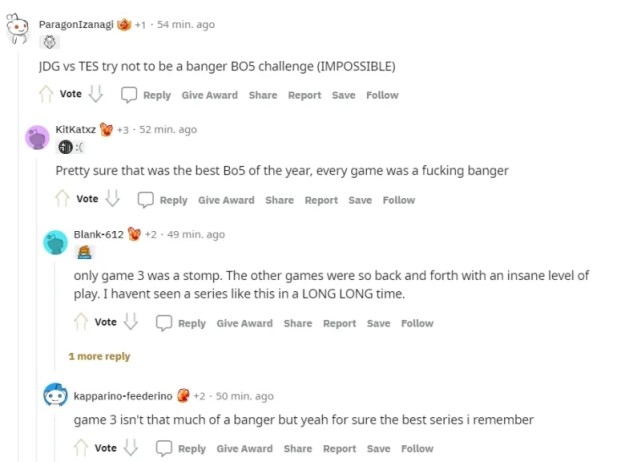The width and height of the screenshot is (641, 462).
Task: Downvote kapparino-feederino's comment
Action: point(131,447)
